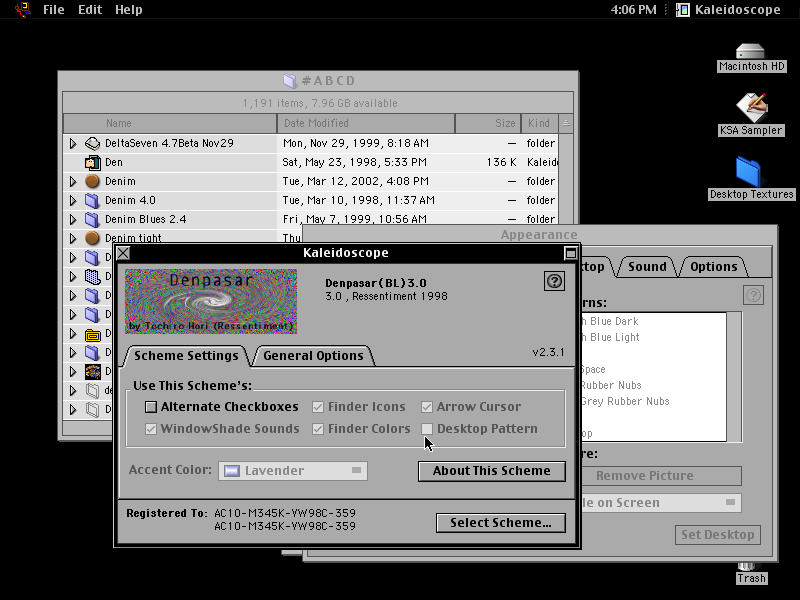Enable the Desktop Pattern checkbox
This screenshot has width=800, height=600.
point(427,429)
